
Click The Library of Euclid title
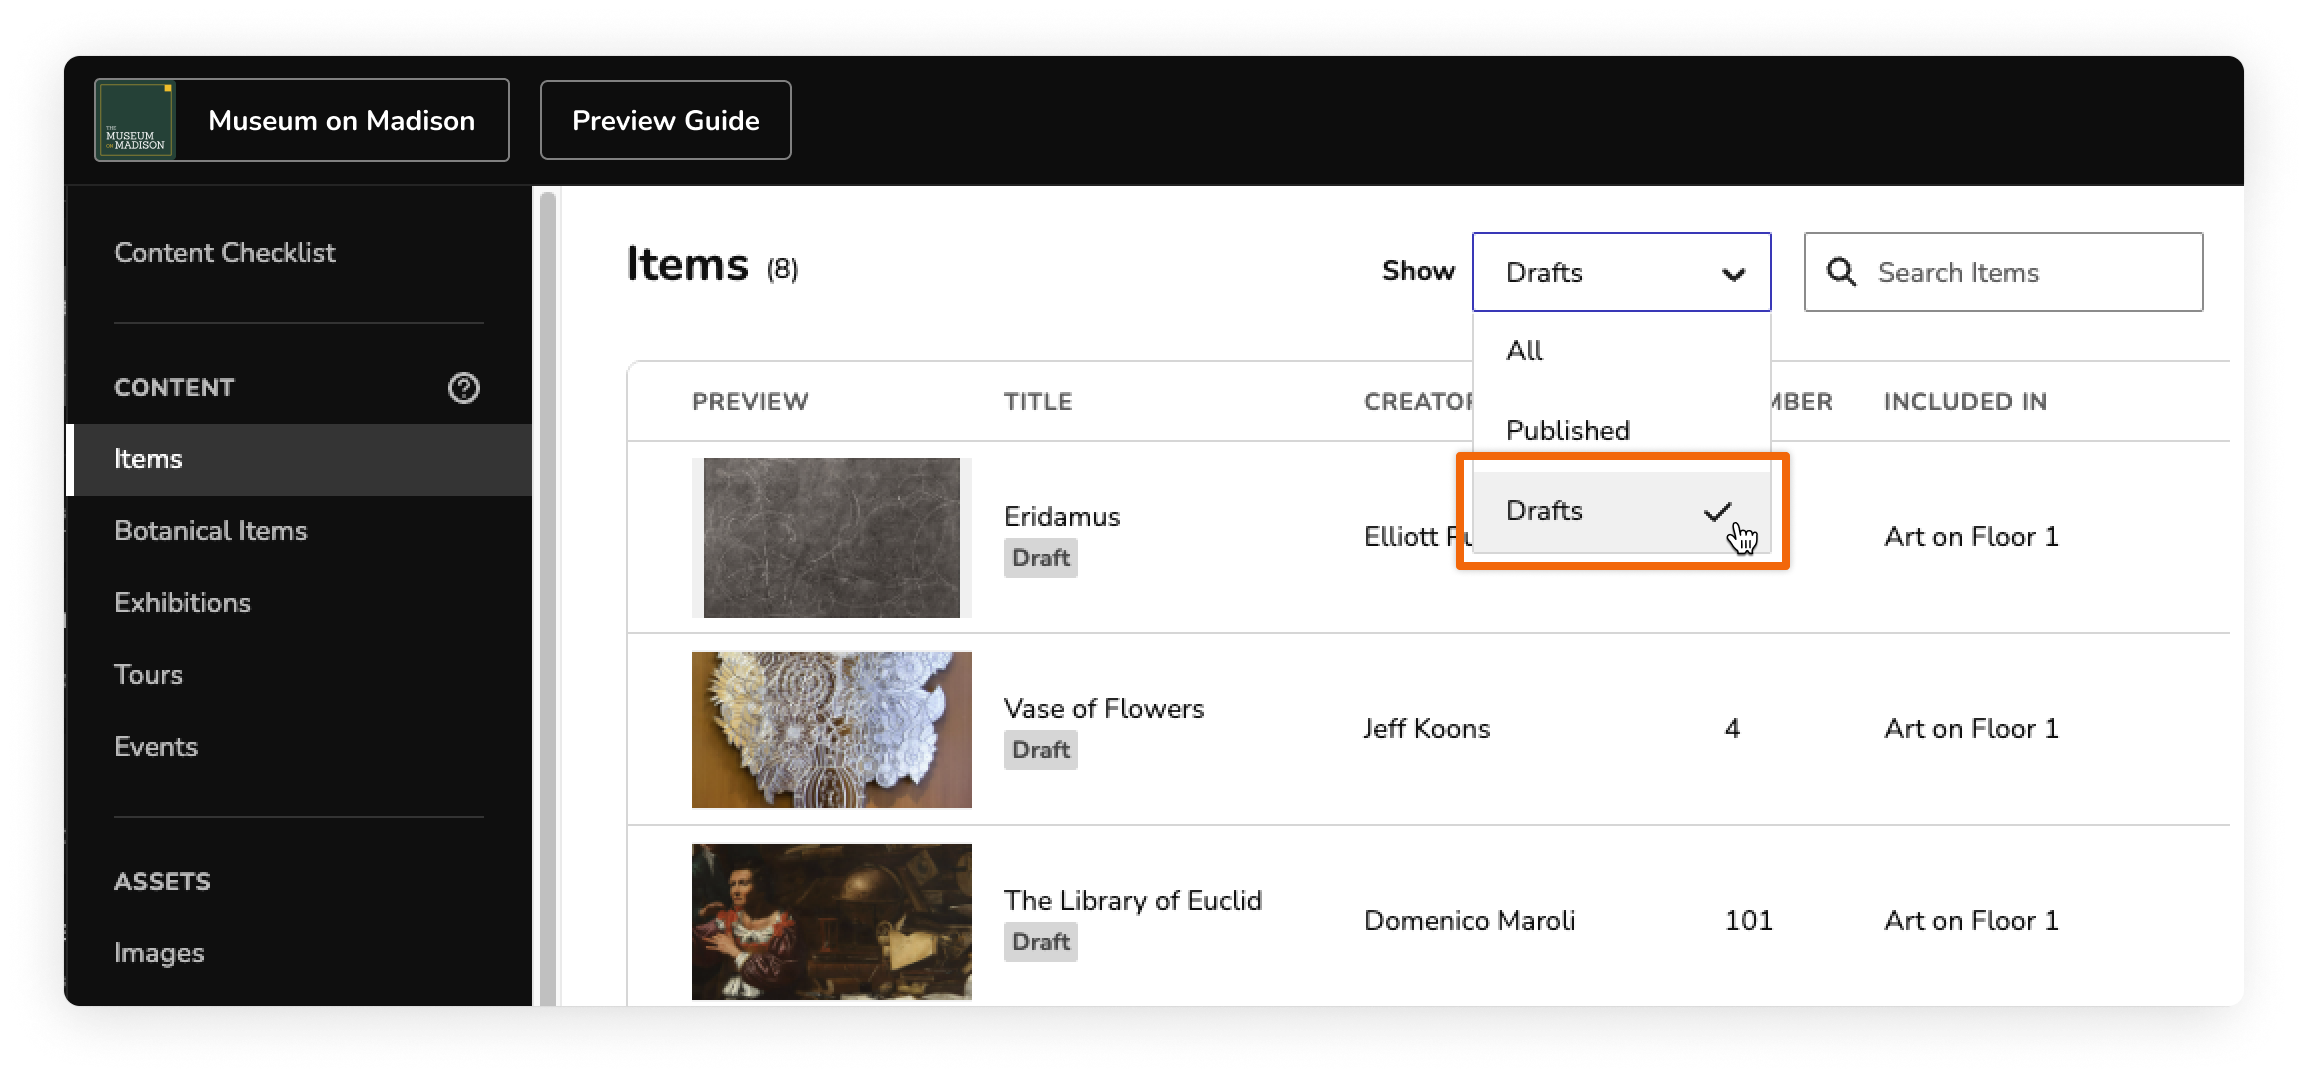pos(1133,901)
